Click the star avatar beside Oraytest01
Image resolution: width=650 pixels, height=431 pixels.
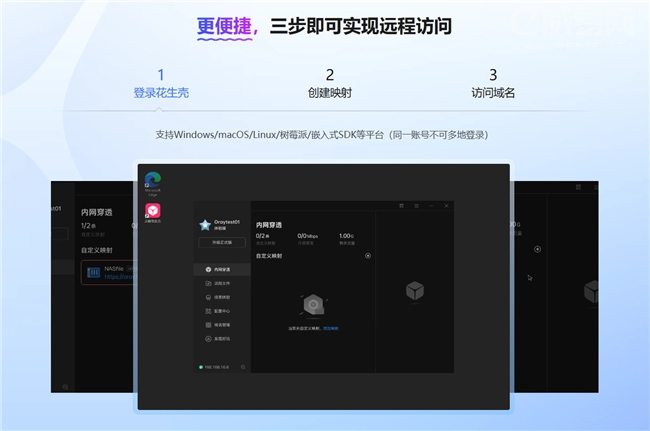click(205, 225)
